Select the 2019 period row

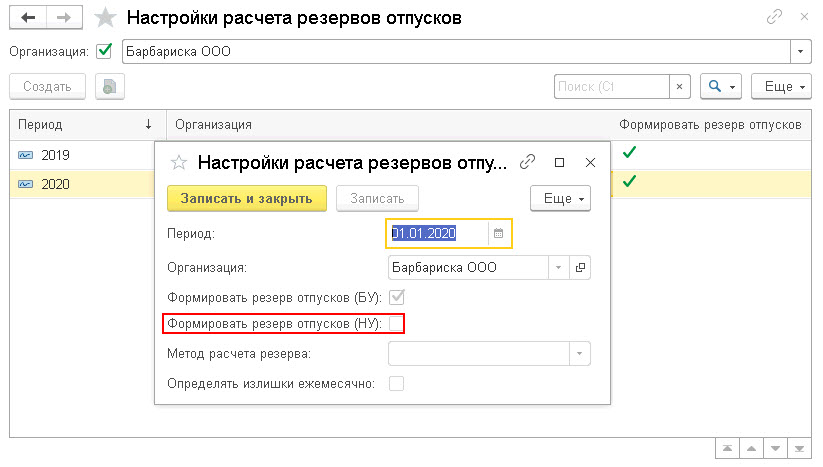coord(83,155)
